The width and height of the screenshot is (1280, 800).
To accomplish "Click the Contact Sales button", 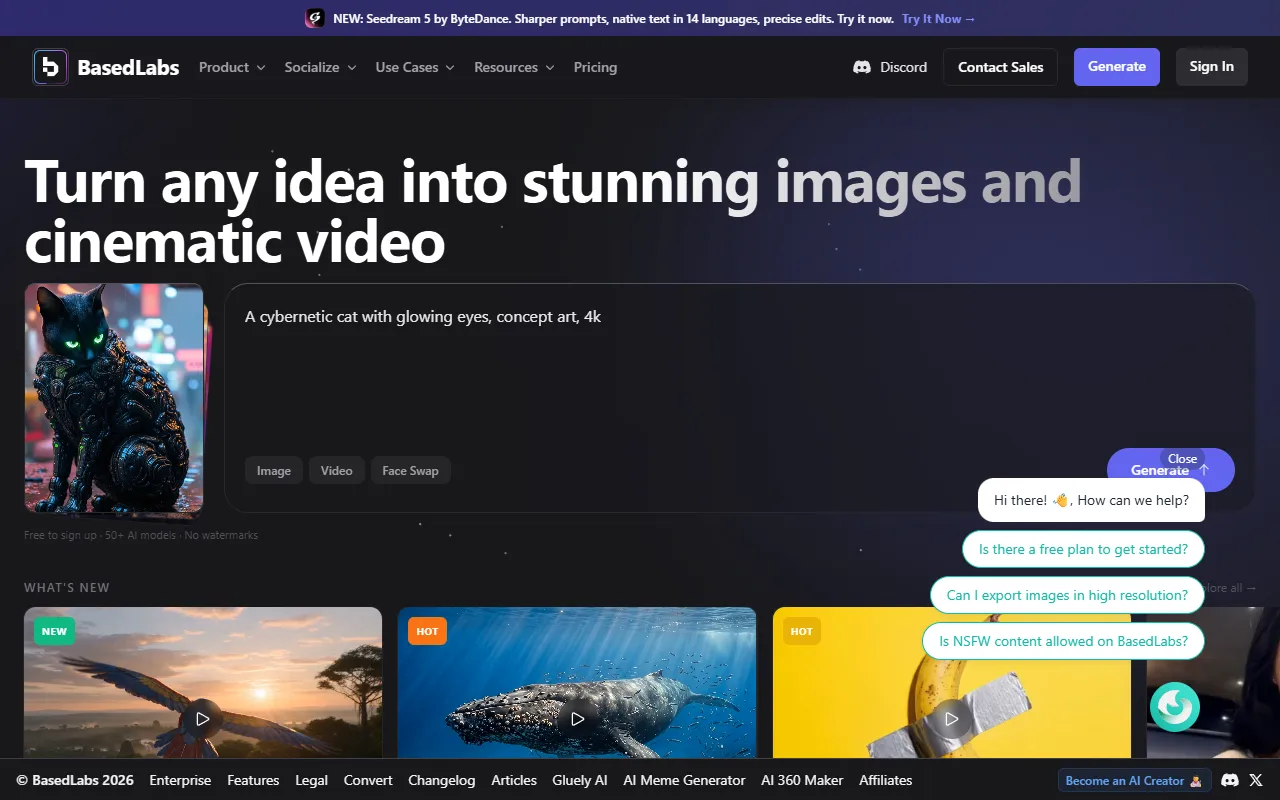I will click(x=1000, y=67).
